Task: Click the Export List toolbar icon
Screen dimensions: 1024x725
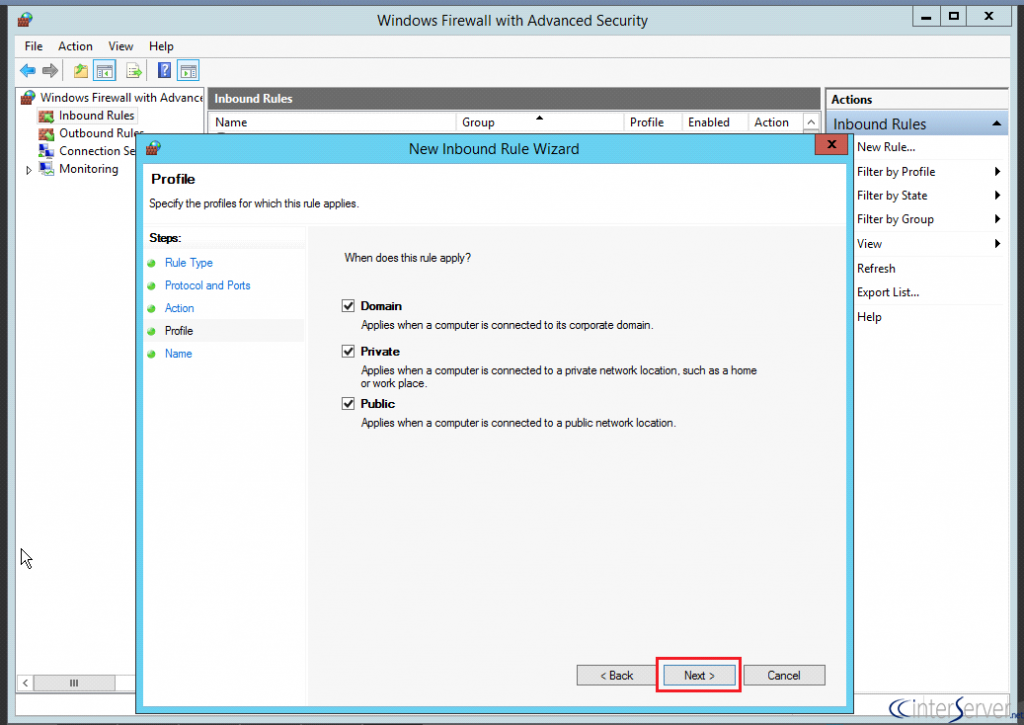Action: pos(133,71)
